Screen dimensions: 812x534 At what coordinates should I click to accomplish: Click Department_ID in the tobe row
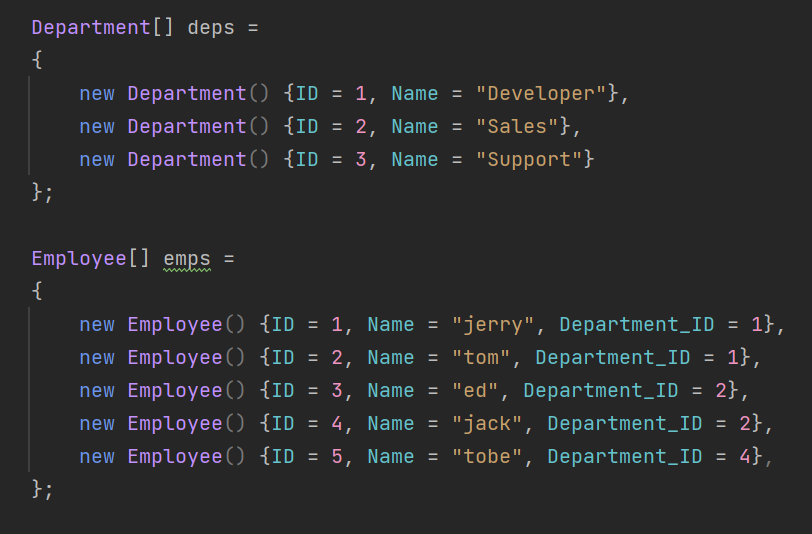(x=625, y=457)
